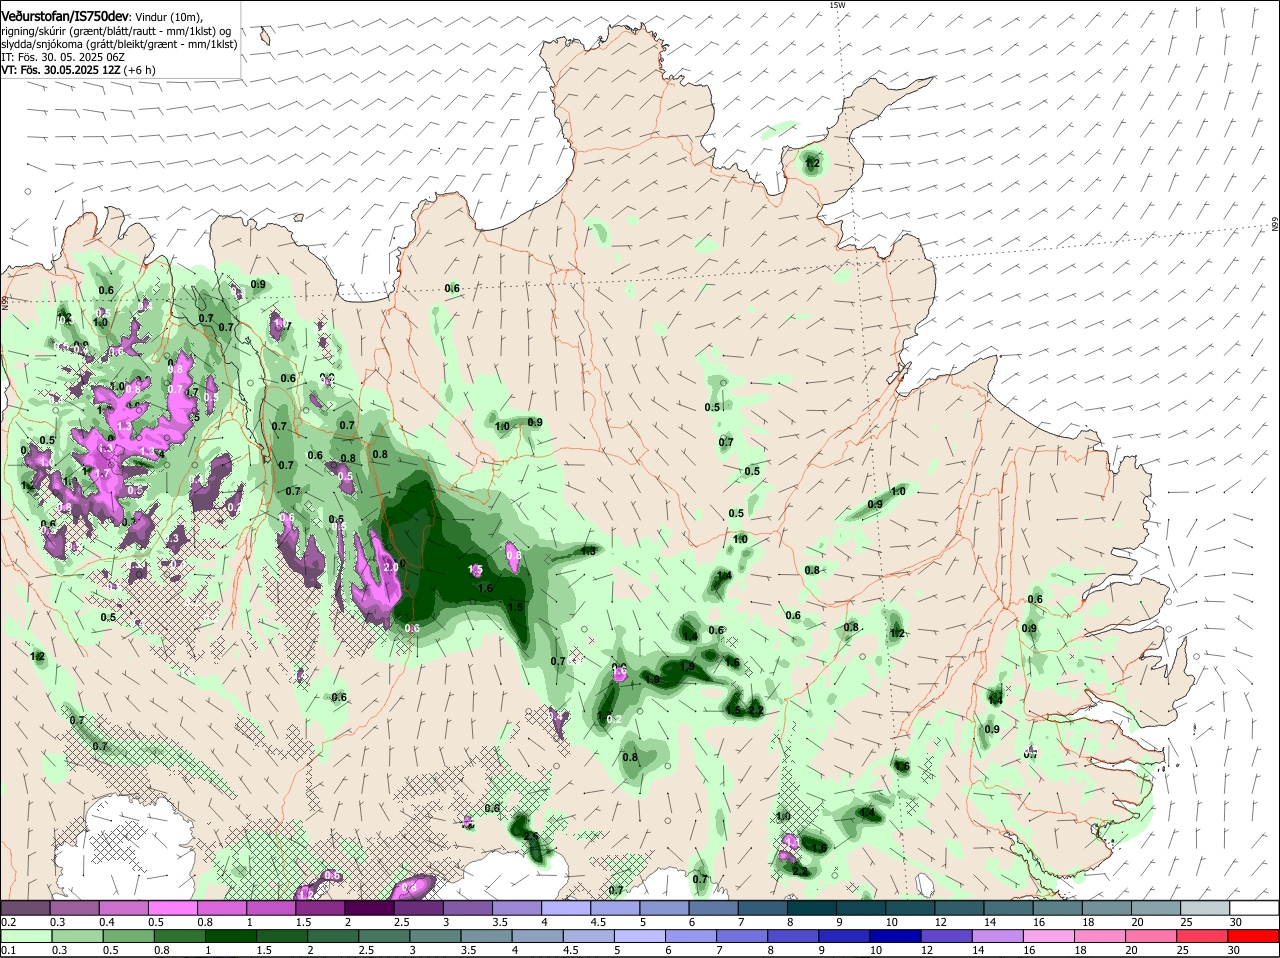
Task: Pick upper legend swatch between 12 and 14
Action: 959,908
